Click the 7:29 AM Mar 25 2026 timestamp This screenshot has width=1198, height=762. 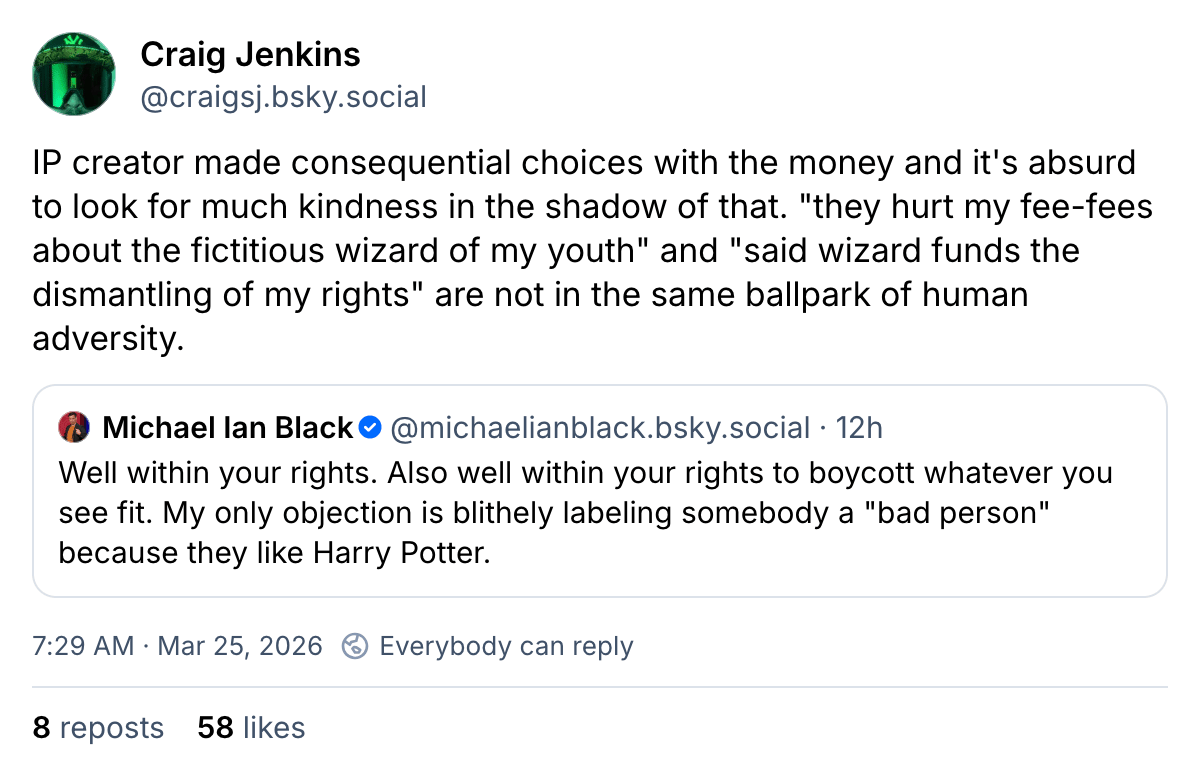pyautogui.click(x=176, y=646)
